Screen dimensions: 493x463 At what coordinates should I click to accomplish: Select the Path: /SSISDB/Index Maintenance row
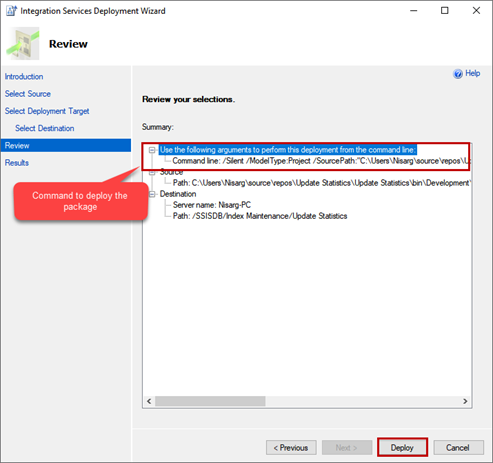coord(260,216)
